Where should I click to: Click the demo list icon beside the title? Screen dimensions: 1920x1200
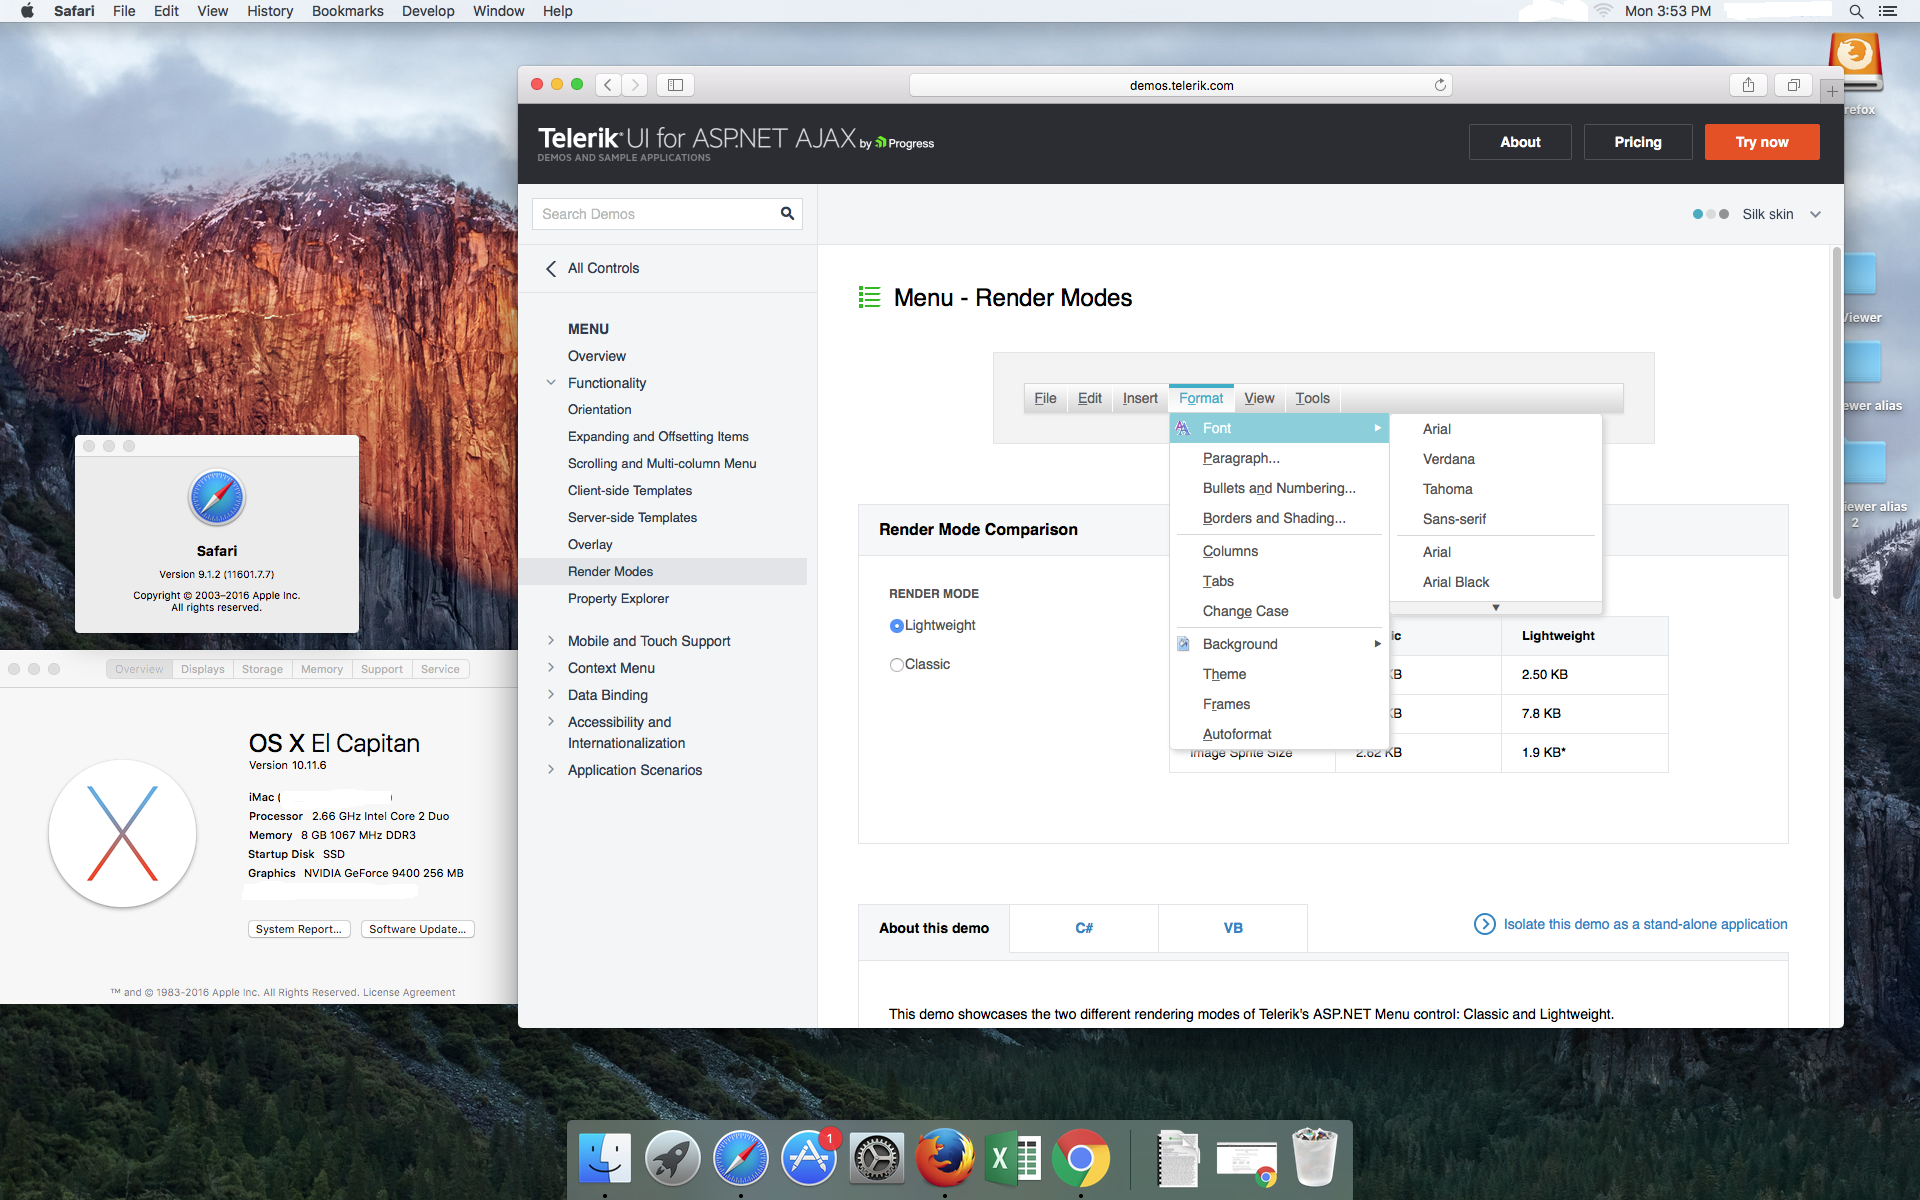click(869, 297)
